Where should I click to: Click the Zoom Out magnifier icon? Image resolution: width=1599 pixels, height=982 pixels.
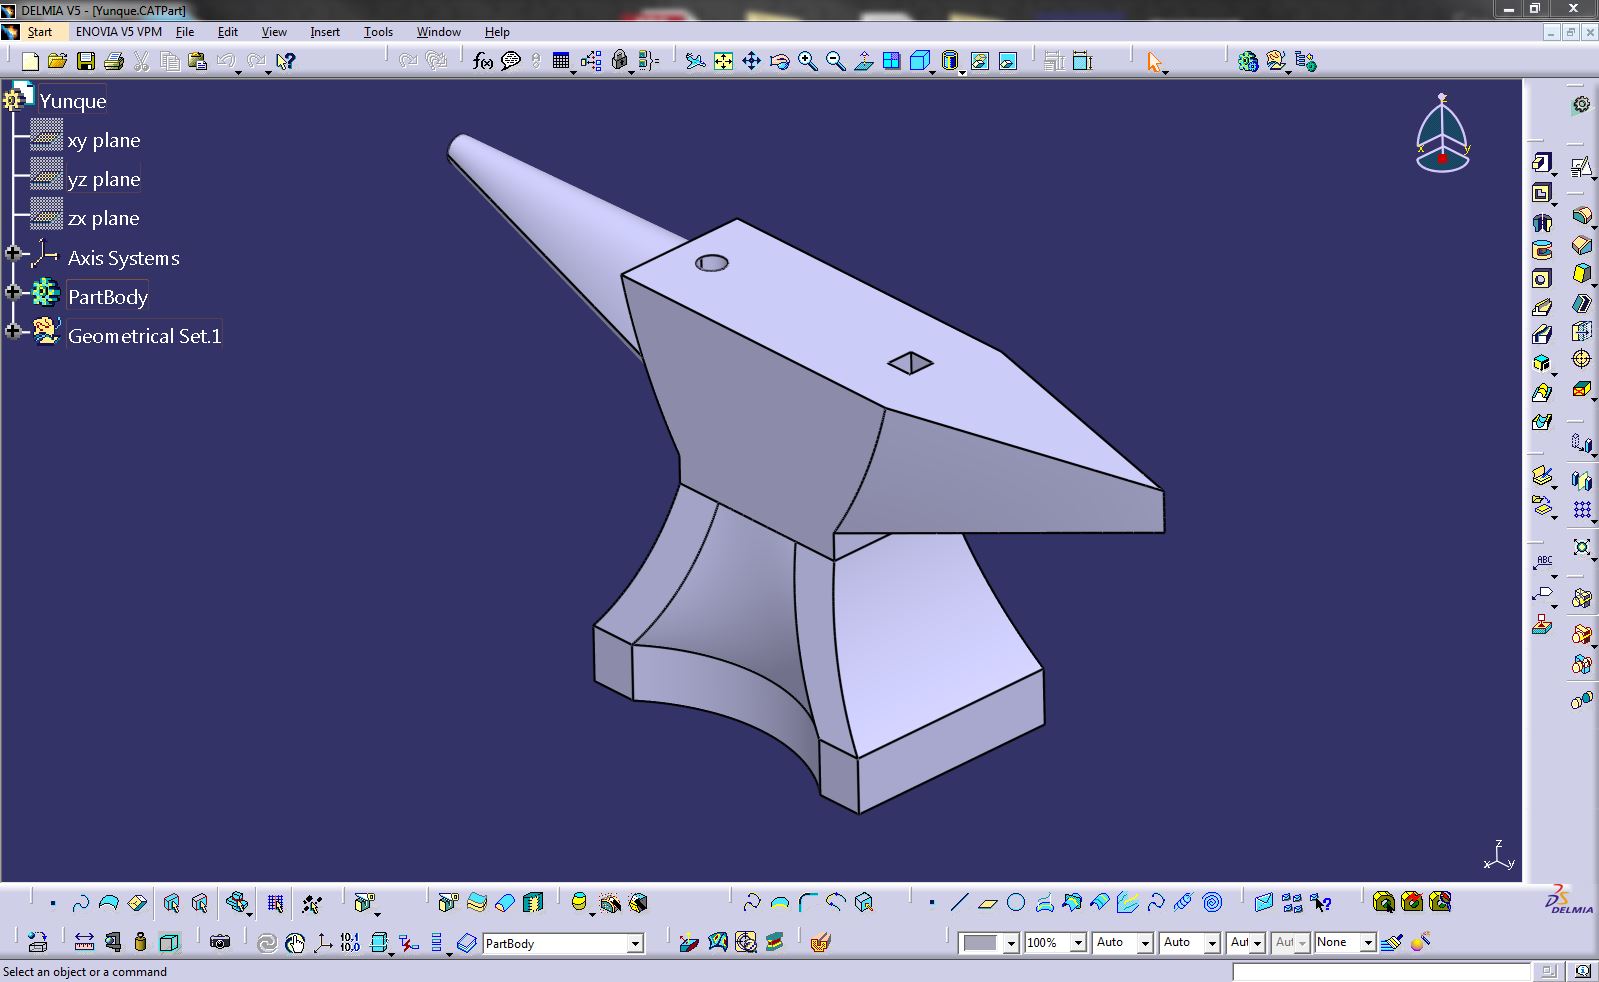[x=836, y=61]
